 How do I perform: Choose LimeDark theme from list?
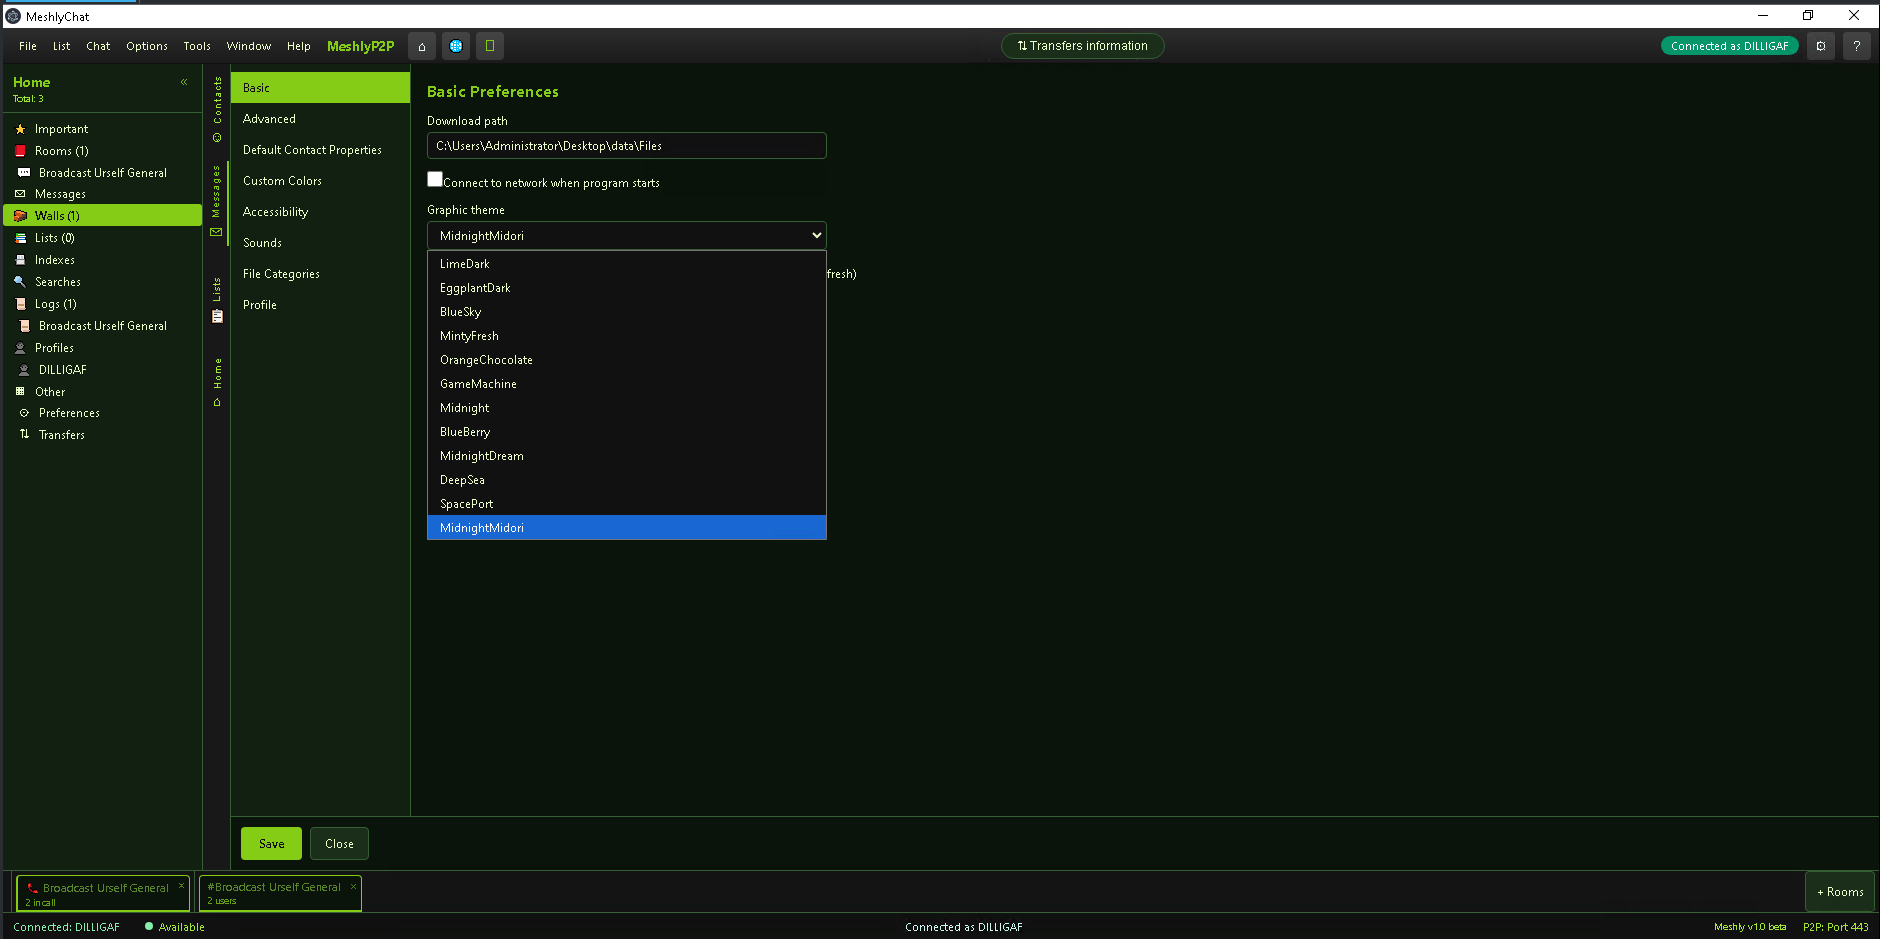pos(627,264)
